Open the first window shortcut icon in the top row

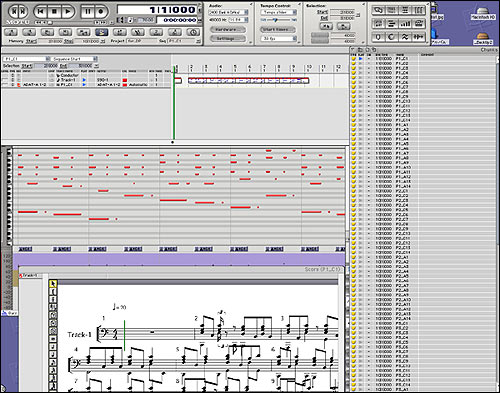(378, 10)
